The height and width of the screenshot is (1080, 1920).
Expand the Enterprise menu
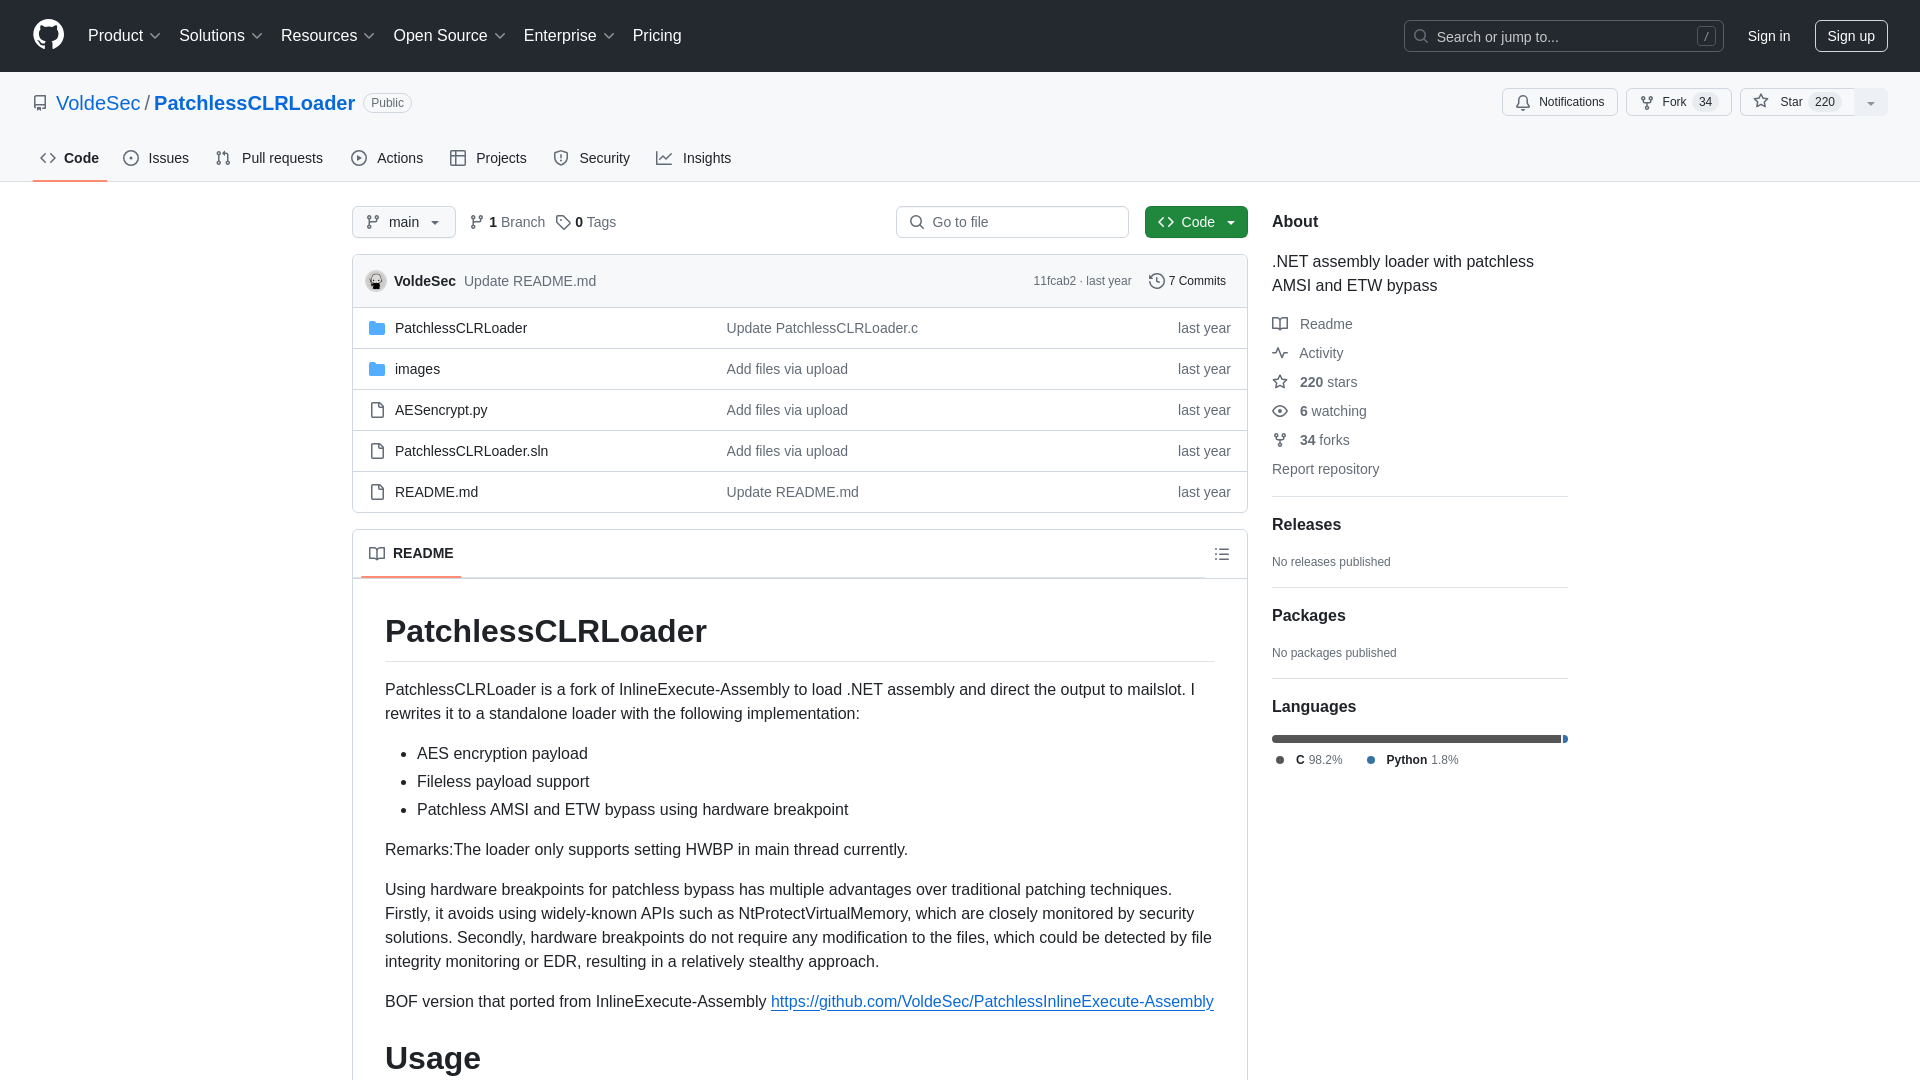[x=568, y=36]
